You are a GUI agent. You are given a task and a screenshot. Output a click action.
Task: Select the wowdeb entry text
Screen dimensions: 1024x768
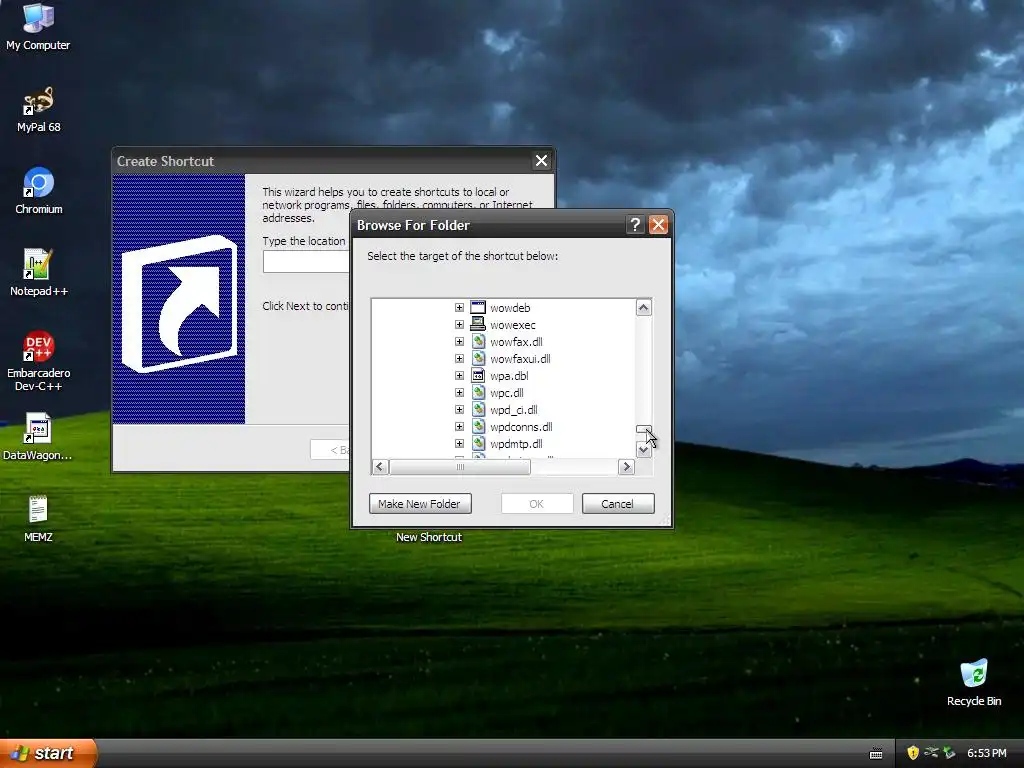[x=510, y=308]
